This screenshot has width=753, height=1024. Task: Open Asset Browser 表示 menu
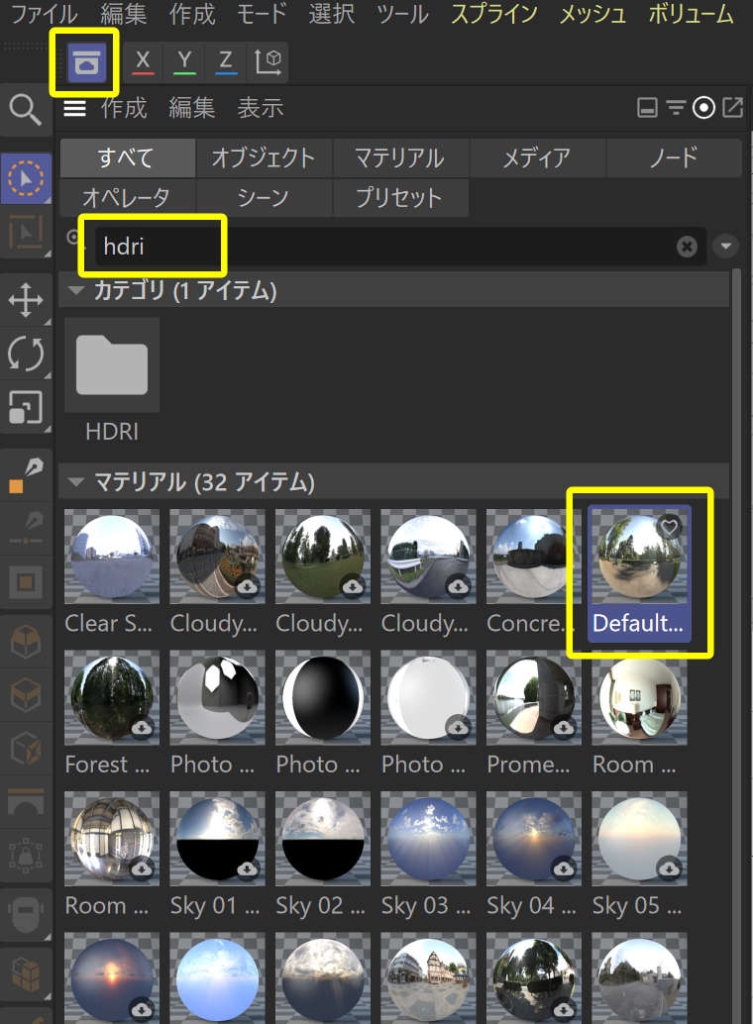click(261, 108)
